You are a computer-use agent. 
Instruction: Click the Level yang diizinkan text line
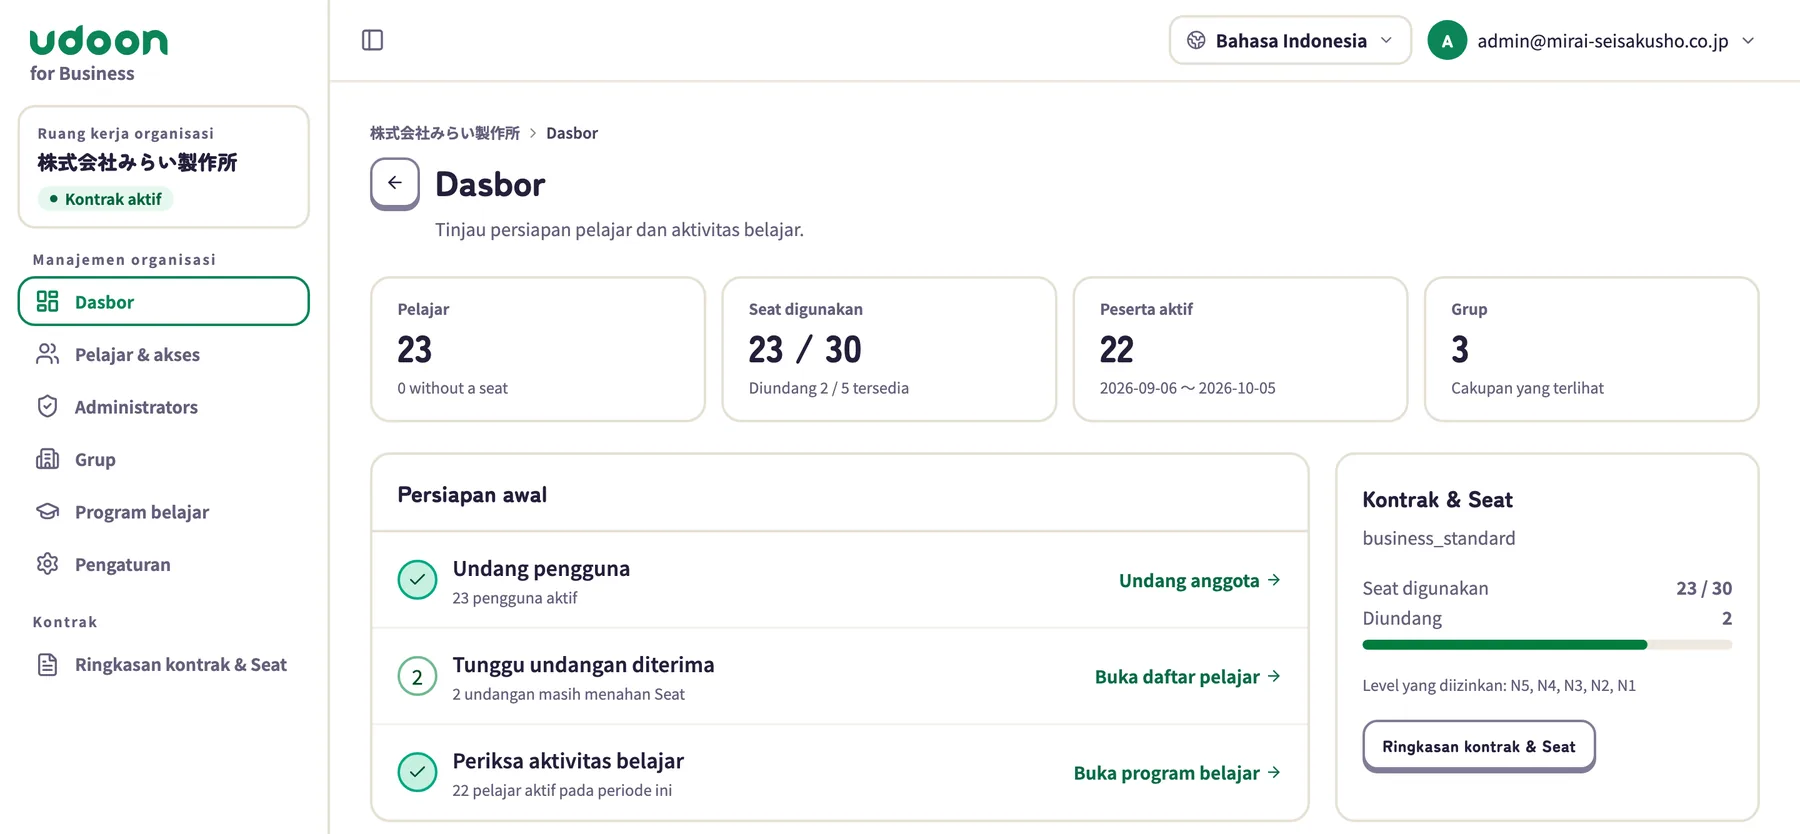tap(1499, 685)
